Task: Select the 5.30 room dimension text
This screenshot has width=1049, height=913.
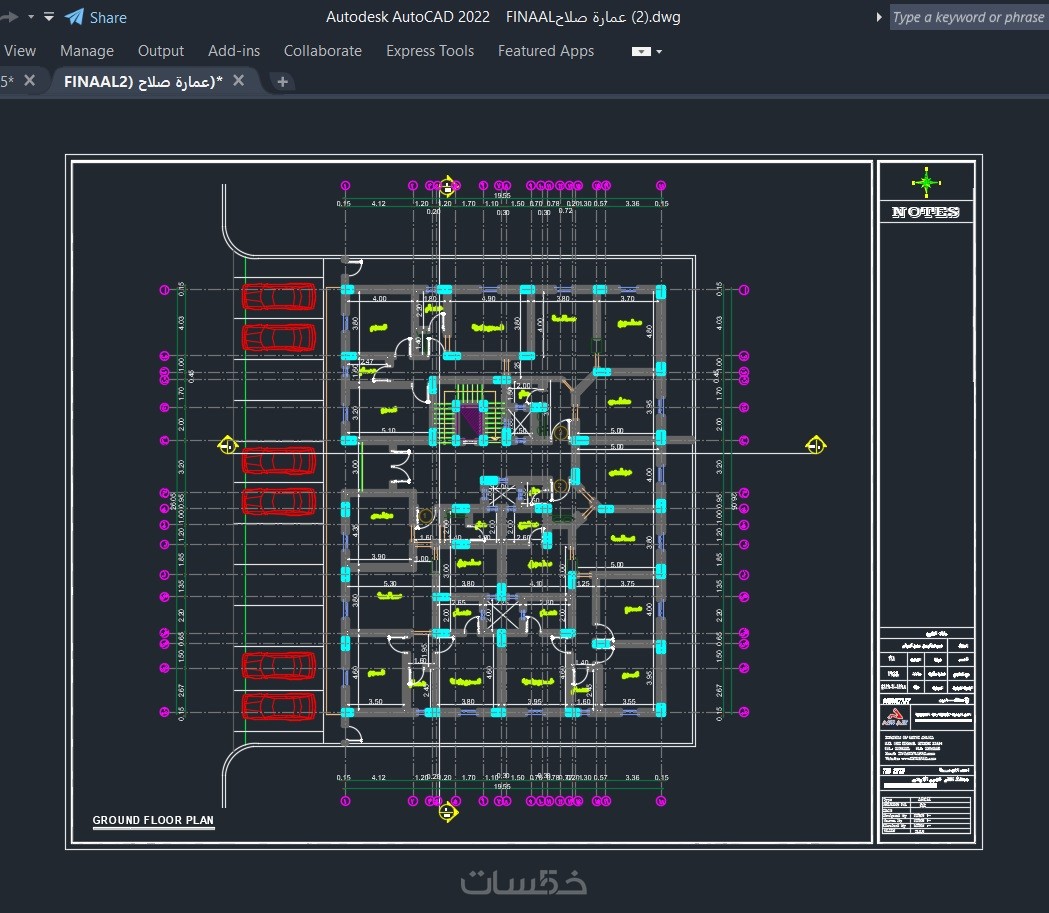Action: 389,584
